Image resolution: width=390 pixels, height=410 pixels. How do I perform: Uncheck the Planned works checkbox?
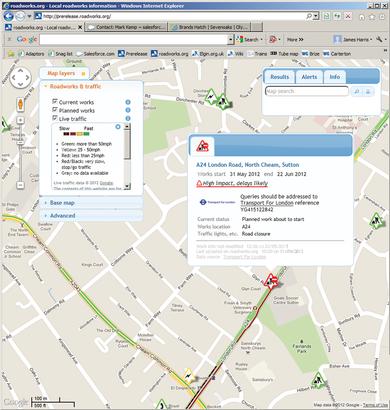tap(55, 109)
